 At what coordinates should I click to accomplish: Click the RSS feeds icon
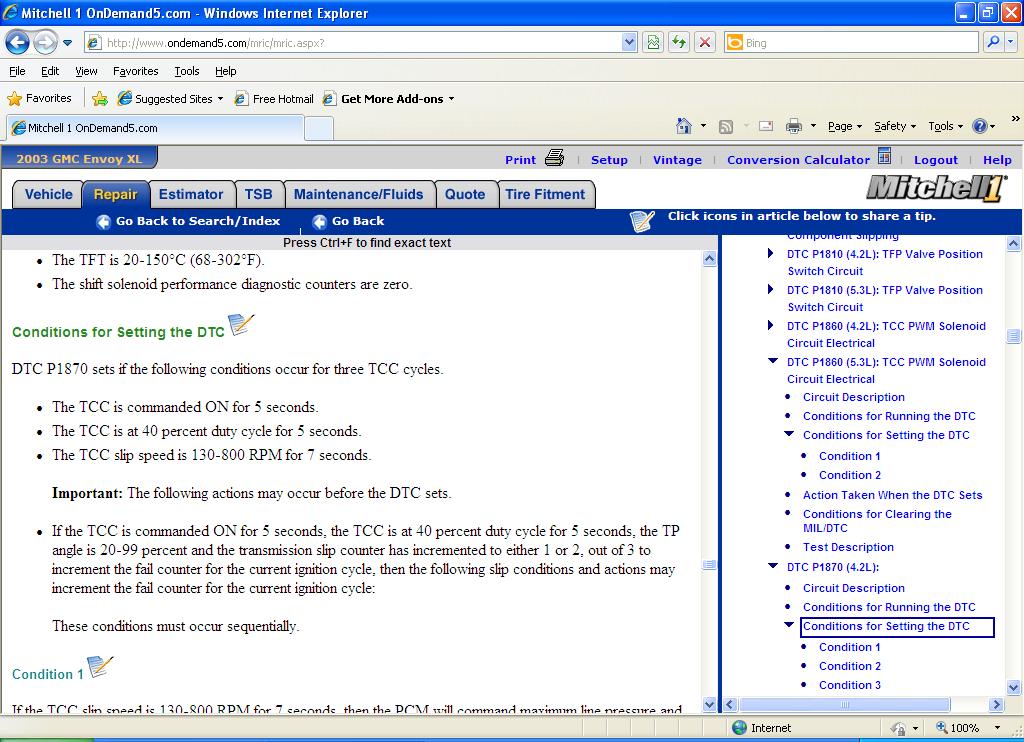pyautogui.click(x=726, y=127)
